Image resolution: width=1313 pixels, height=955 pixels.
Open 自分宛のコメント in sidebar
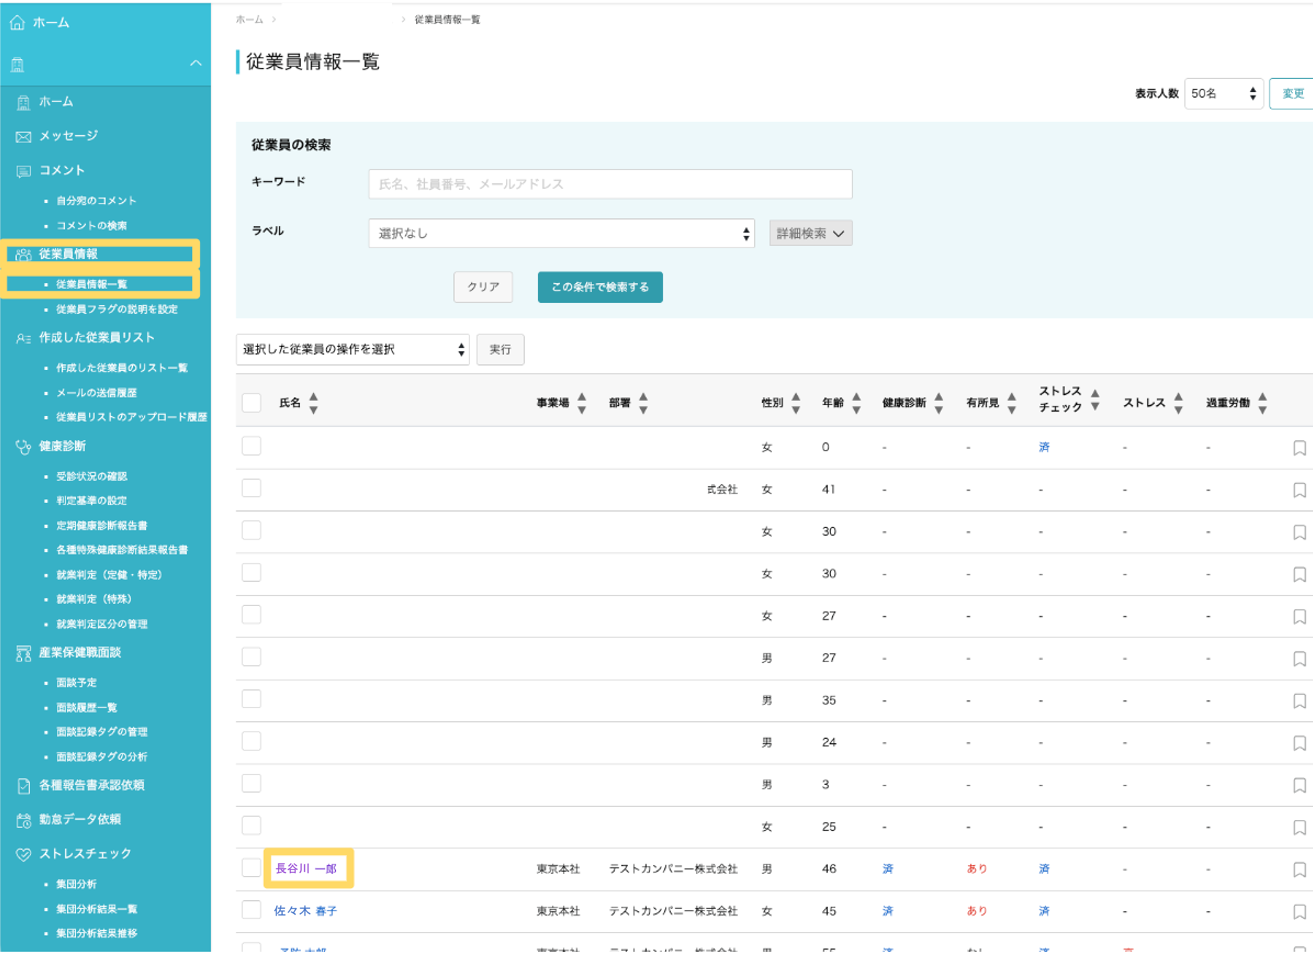click(96, 201)
